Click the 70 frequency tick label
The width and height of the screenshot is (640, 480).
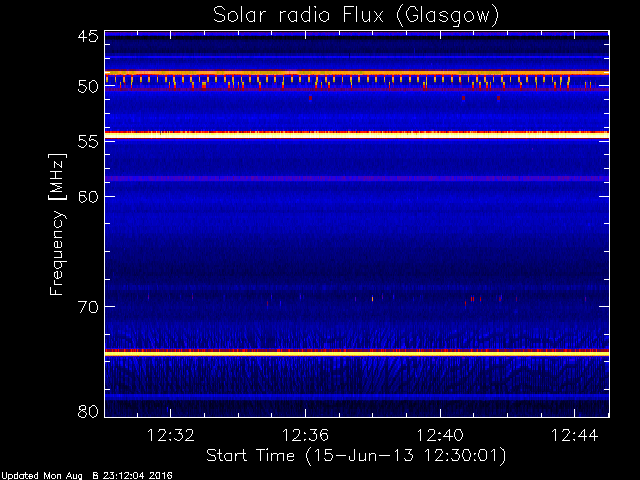[x=88, y=307]
